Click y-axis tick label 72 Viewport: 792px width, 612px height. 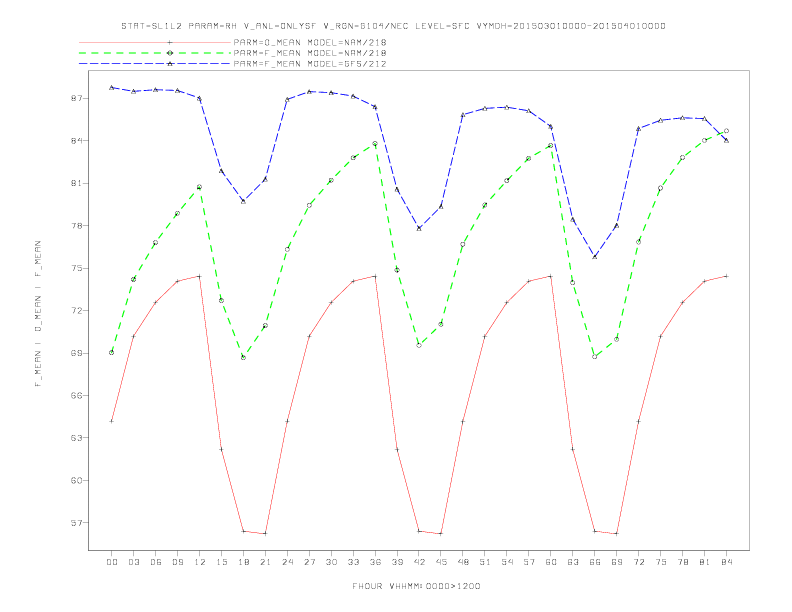click(76, 311)
